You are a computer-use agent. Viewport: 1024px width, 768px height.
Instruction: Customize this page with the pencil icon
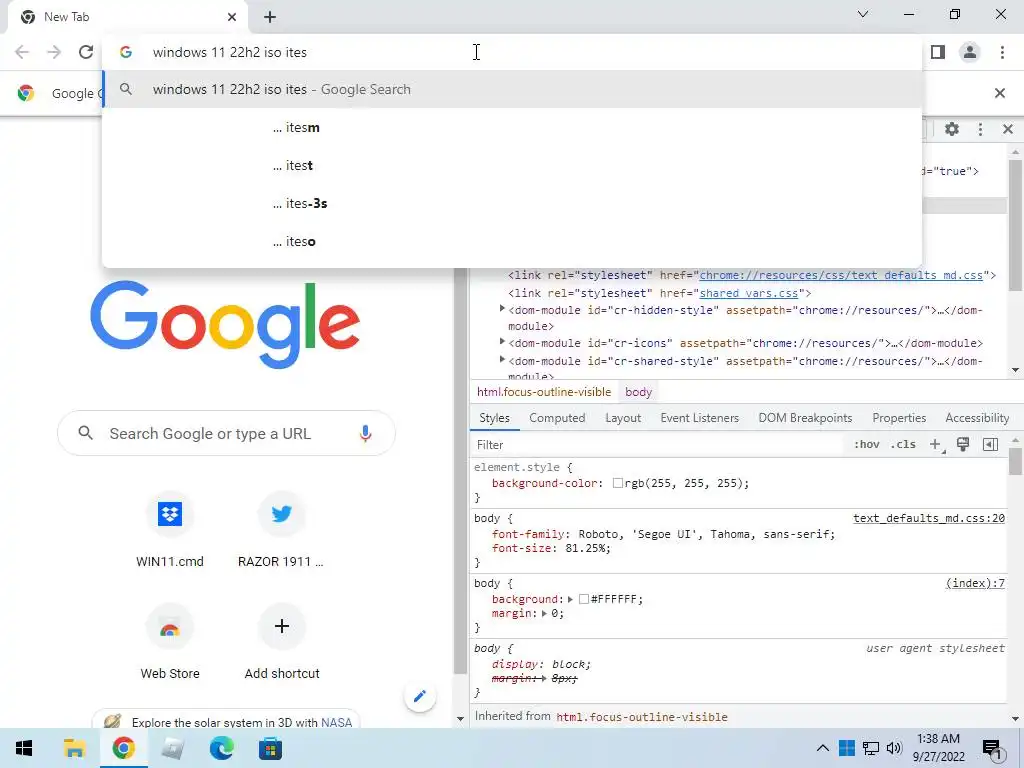[x=419, y=696]
